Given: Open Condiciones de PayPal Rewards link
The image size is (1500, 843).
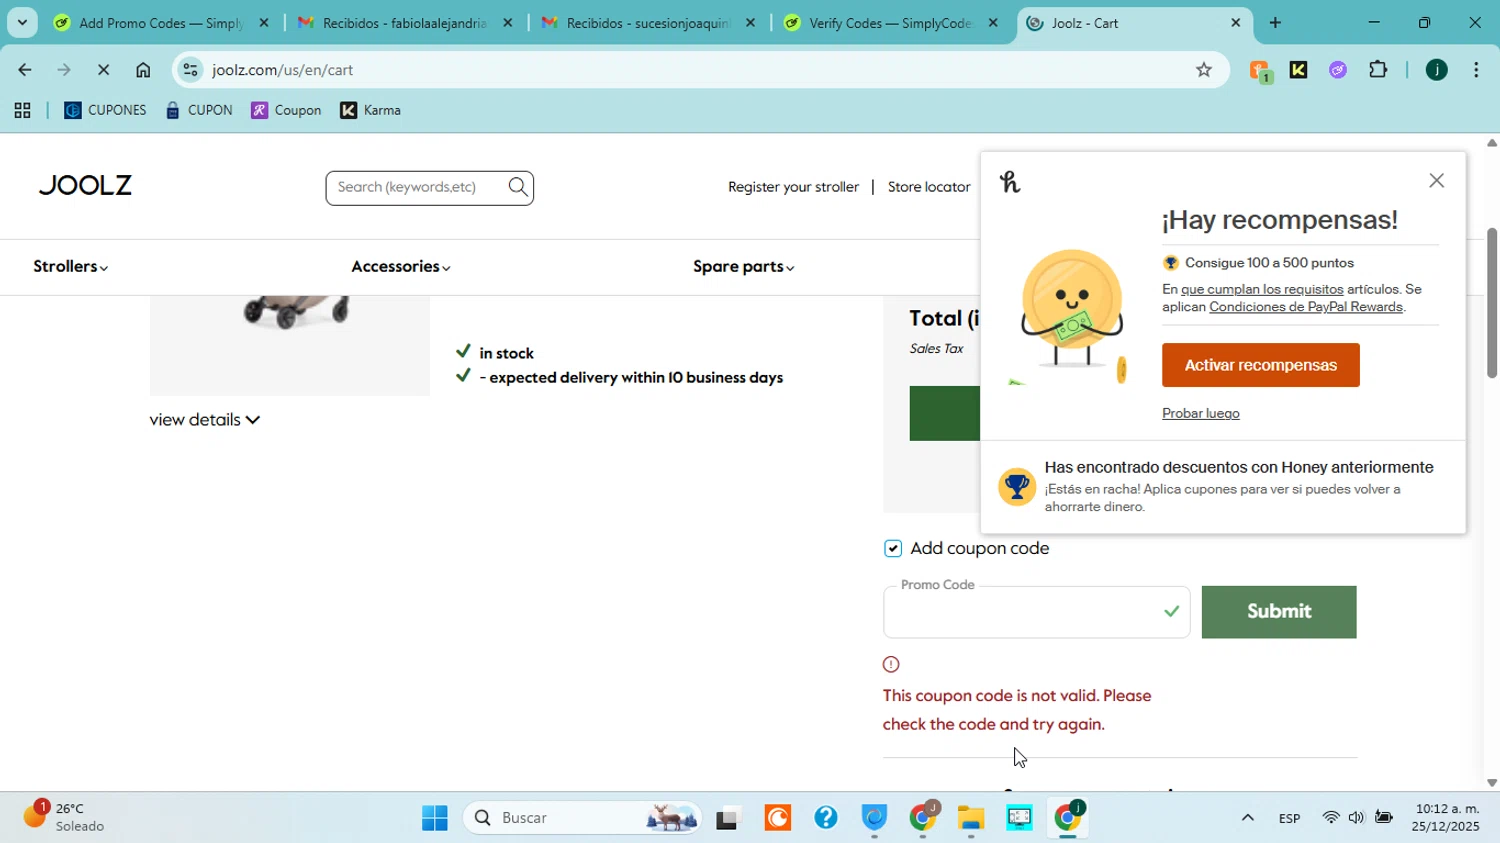Looking at the screenshot, I should coord(1305,307).
